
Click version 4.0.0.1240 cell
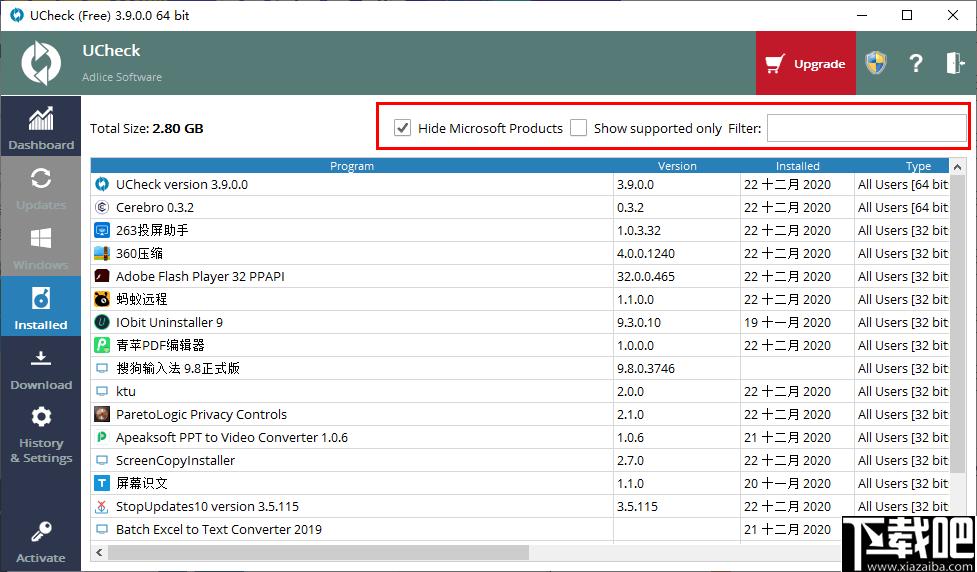tap(646, 254)
